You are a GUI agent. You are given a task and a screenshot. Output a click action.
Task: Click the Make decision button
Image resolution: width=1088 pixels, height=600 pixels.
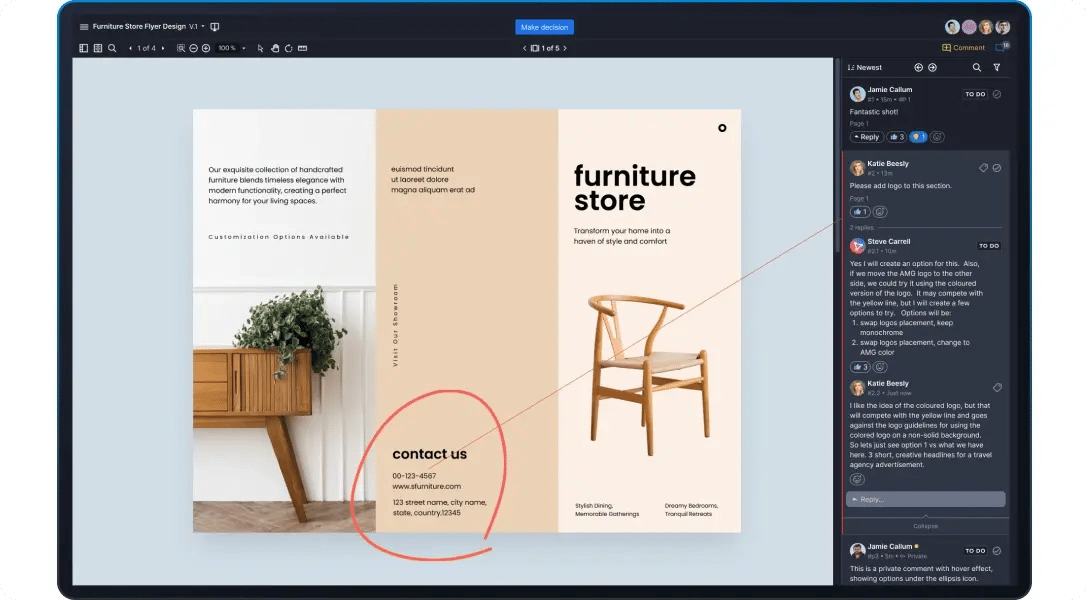pyautogui.click(x=544, y=27)
